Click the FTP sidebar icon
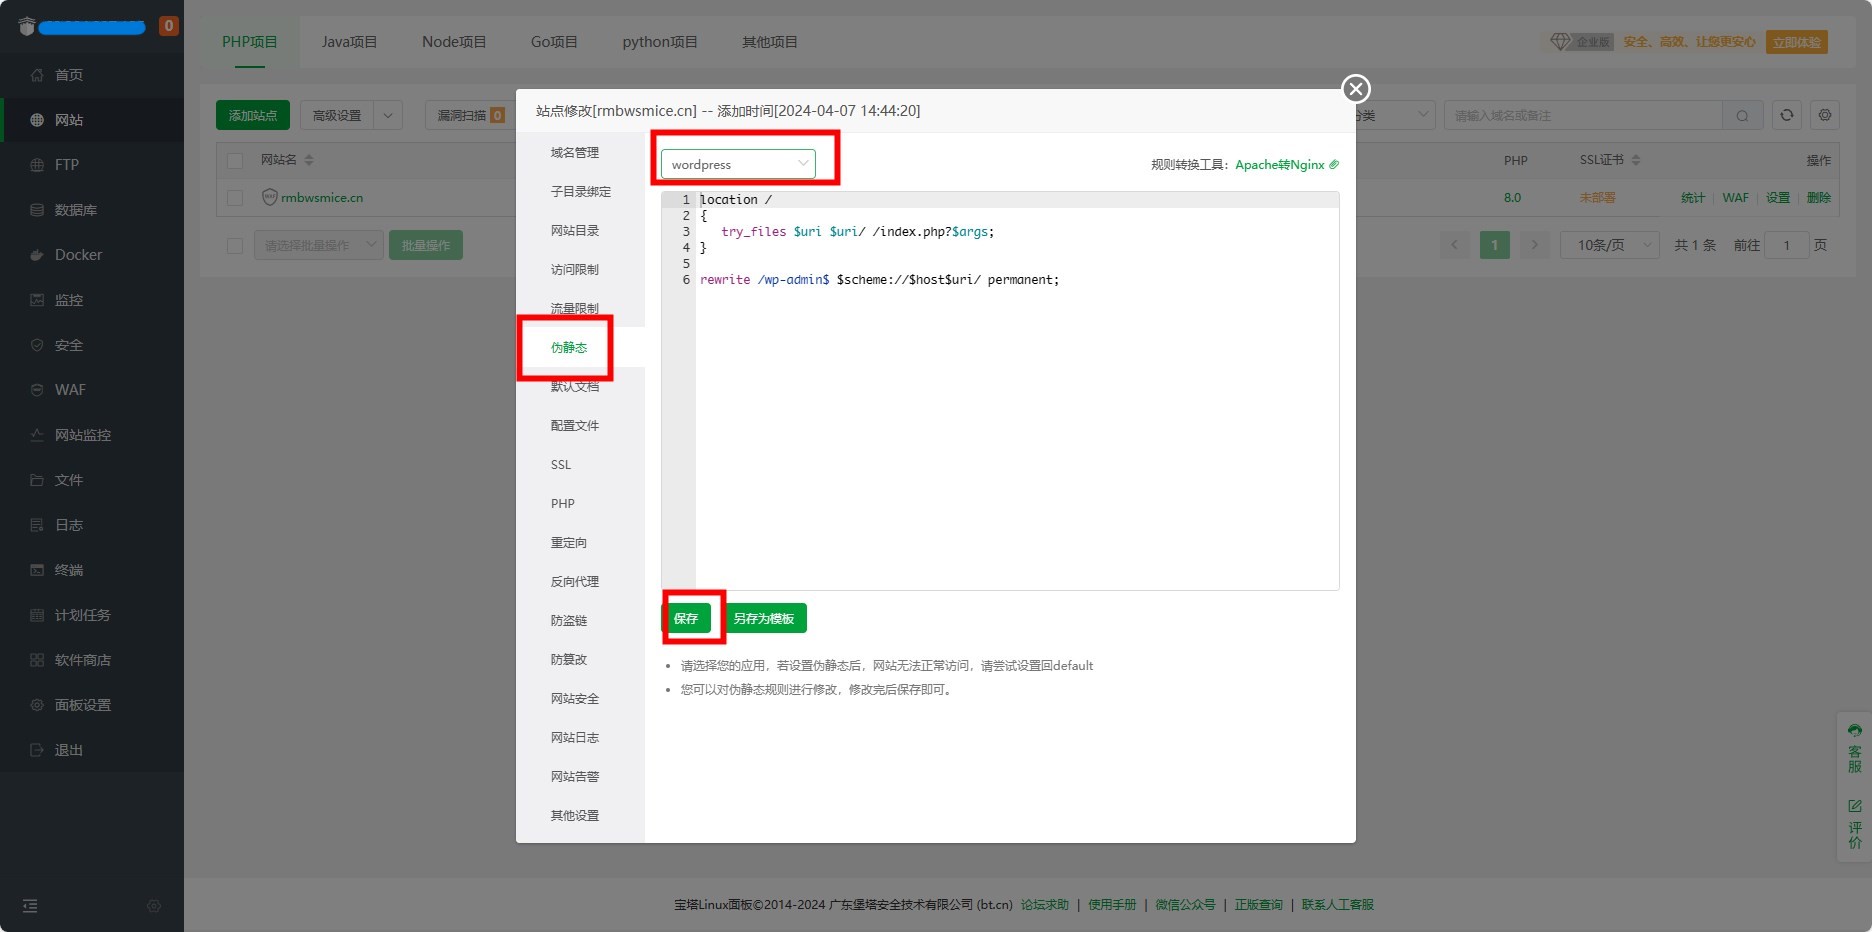1872x932 pixels. pyautogui.click(x=37, y=165)
